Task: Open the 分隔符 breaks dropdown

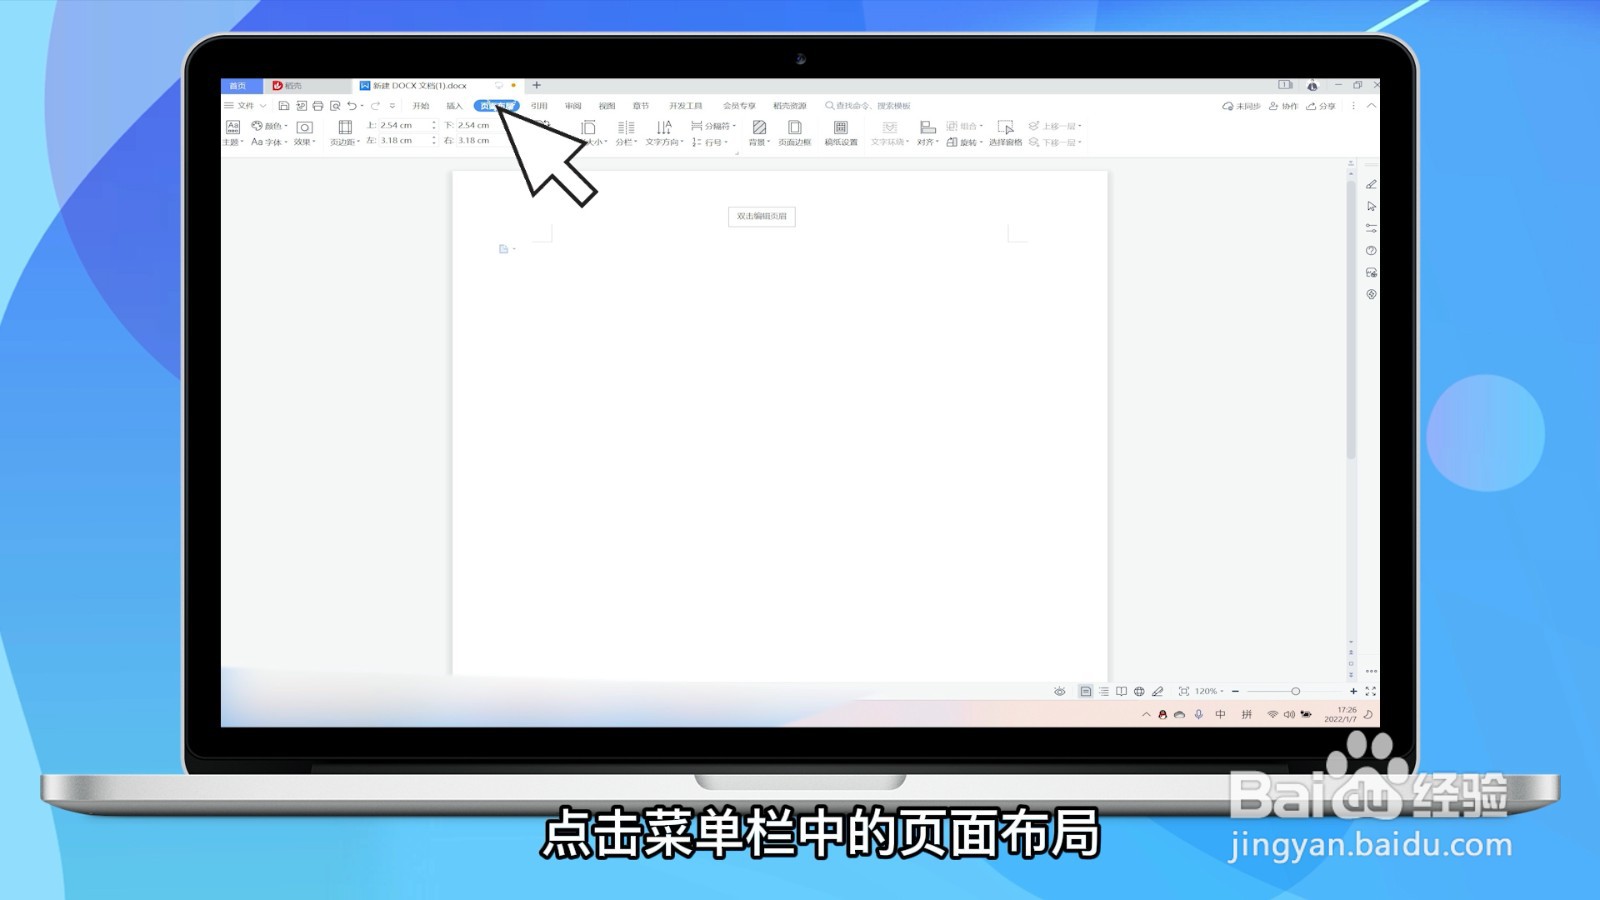Action: (714, 126)
